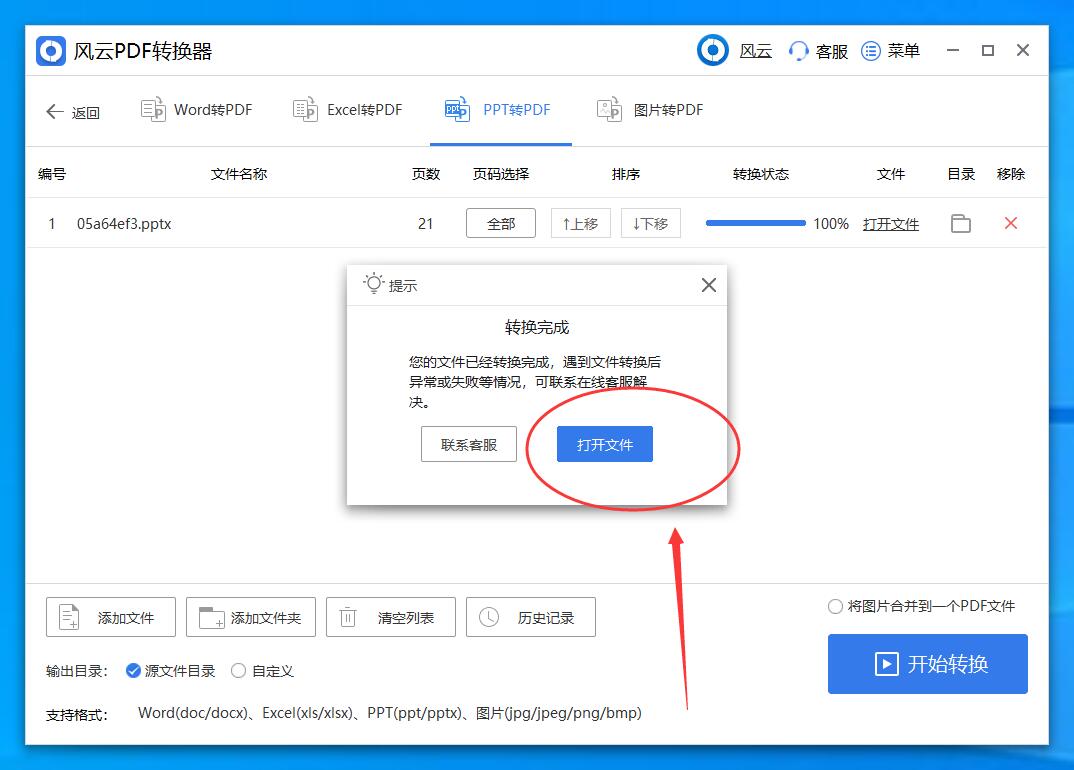Viewport: 1074px width, 770px height.
Task: Remove 05a64ef3.pptx with the red X
Action: click(1010, 223)
